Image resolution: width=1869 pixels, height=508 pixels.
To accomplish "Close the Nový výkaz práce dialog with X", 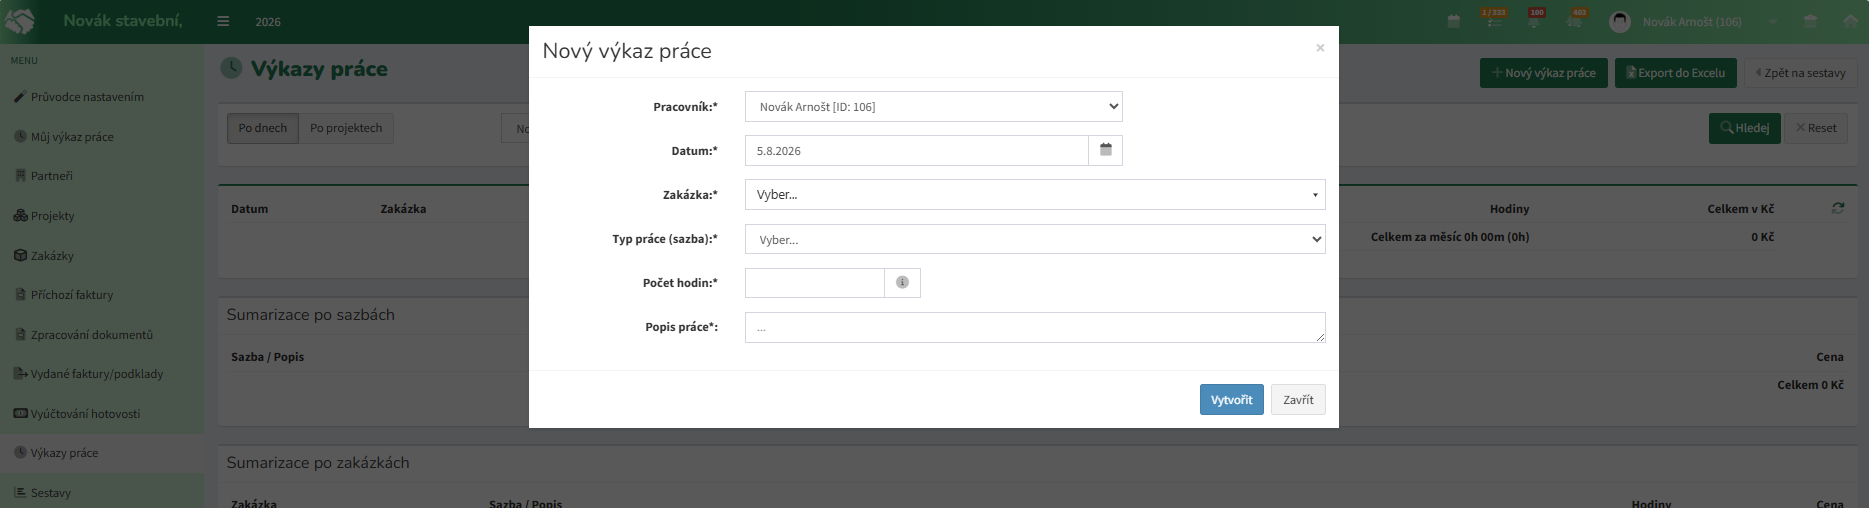I will coord(1320,48).
